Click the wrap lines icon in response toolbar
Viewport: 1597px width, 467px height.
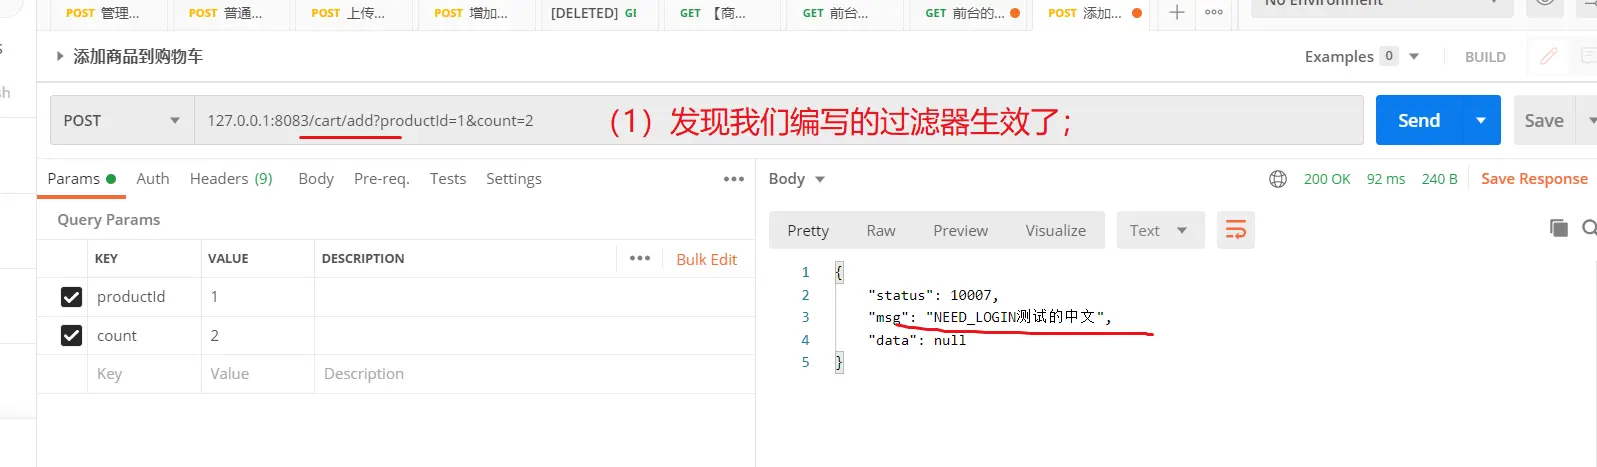[x=1236, y=230]
